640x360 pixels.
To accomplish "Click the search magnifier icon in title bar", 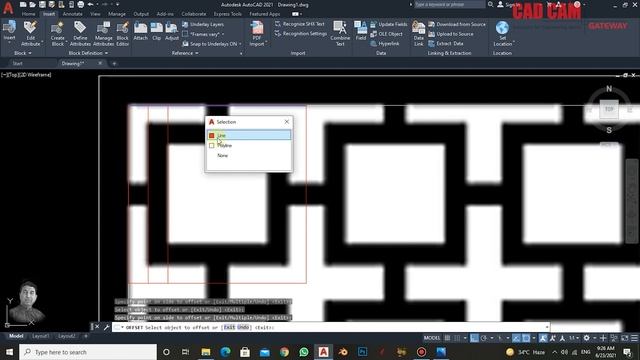I will coord(490,4).
